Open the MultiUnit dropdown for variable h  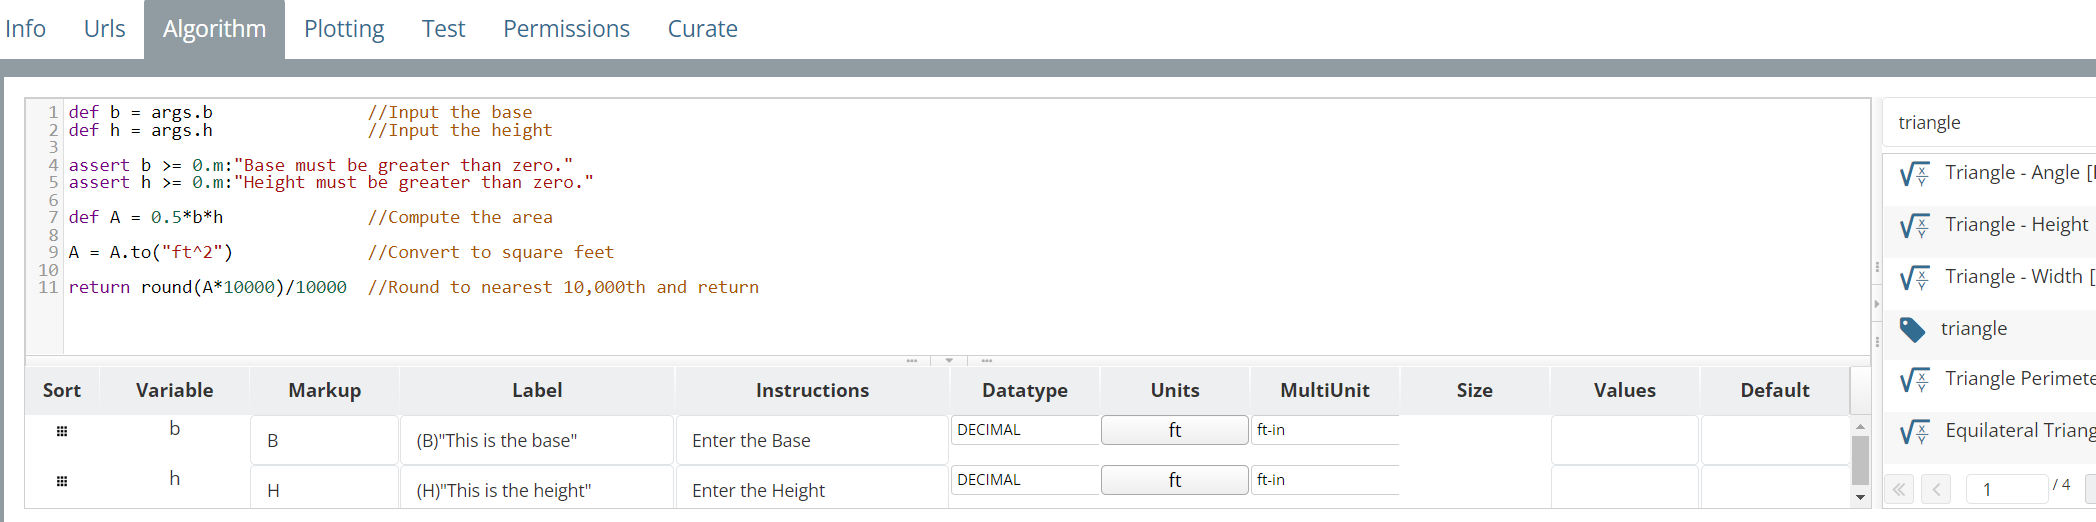click(1324, 480)
